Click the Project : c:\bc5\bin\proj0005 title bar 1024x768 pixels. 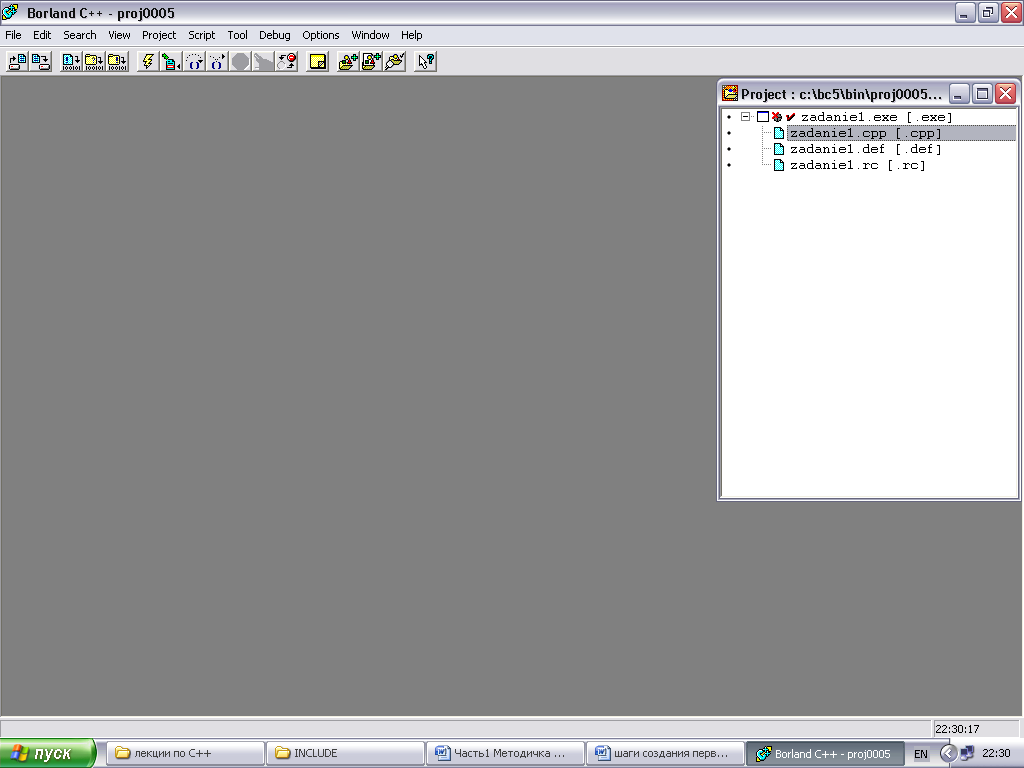[x=841, y=94]
